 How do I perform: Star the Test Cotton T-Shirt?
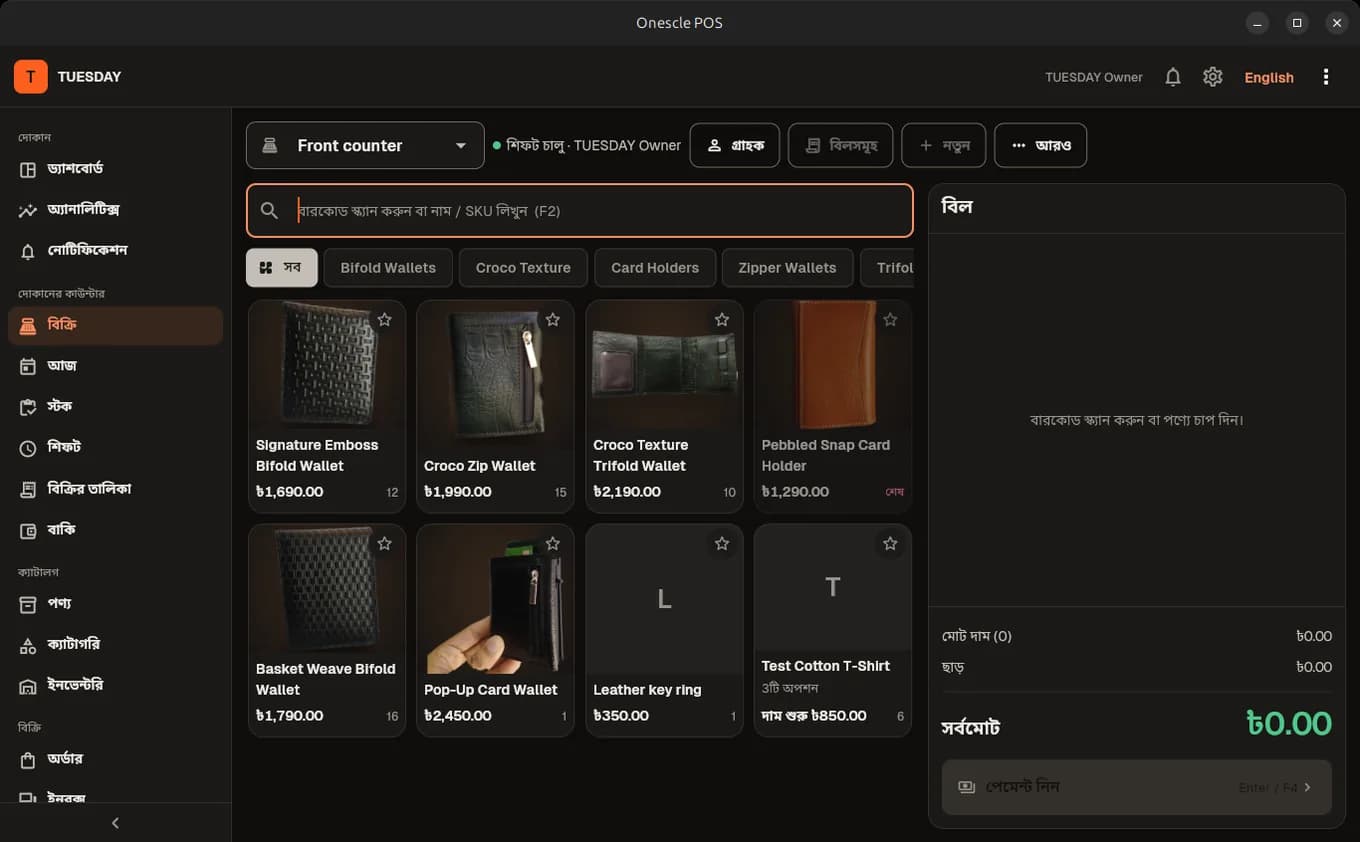coord(890,544)
